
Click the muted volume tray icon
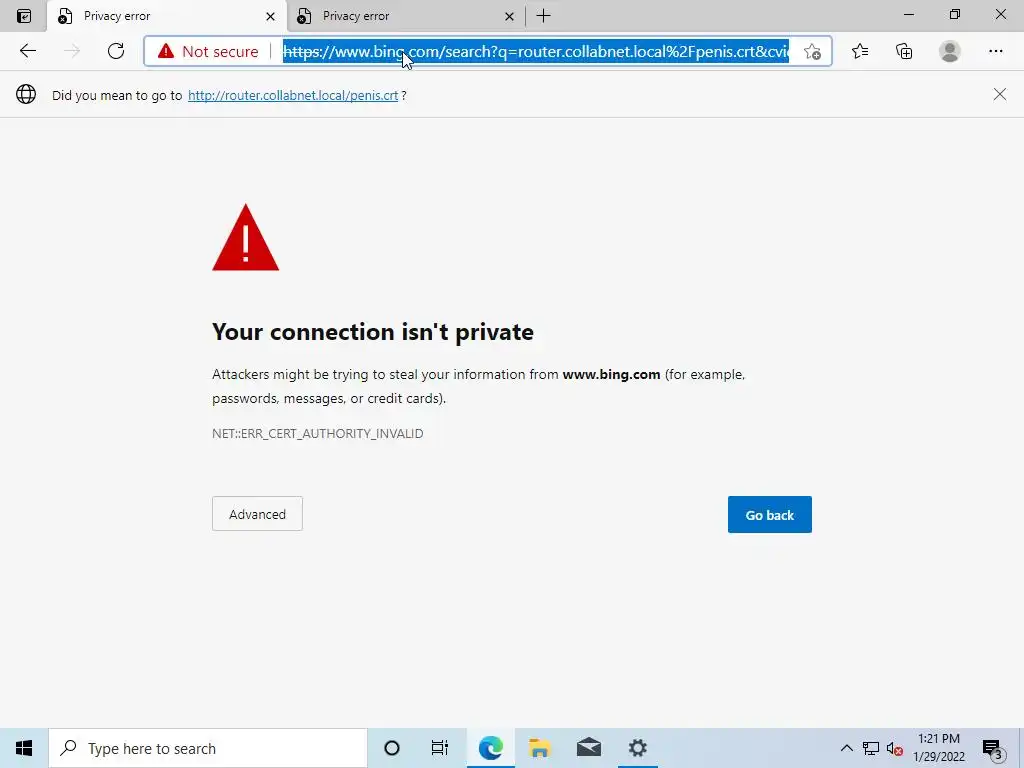[x=895, y=748]
